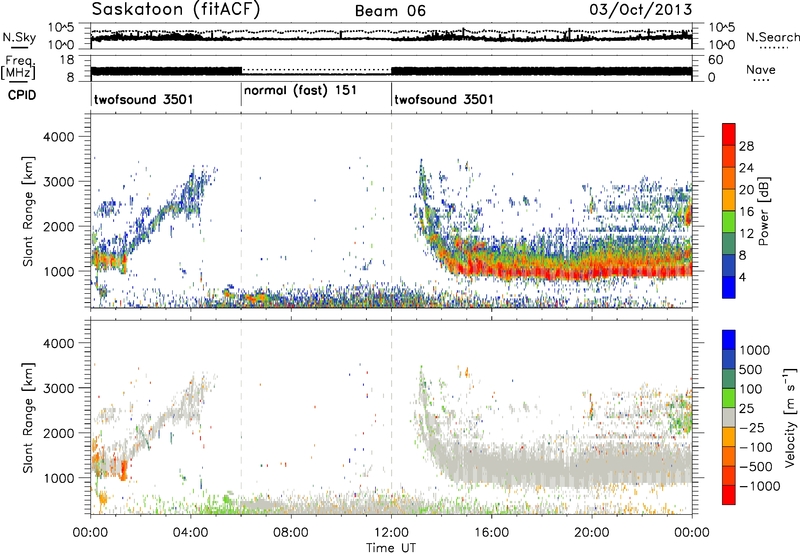The image size is (800, 554).
Task: Click the 4 tick on power colorbar
Action: (x=742, y=277)
